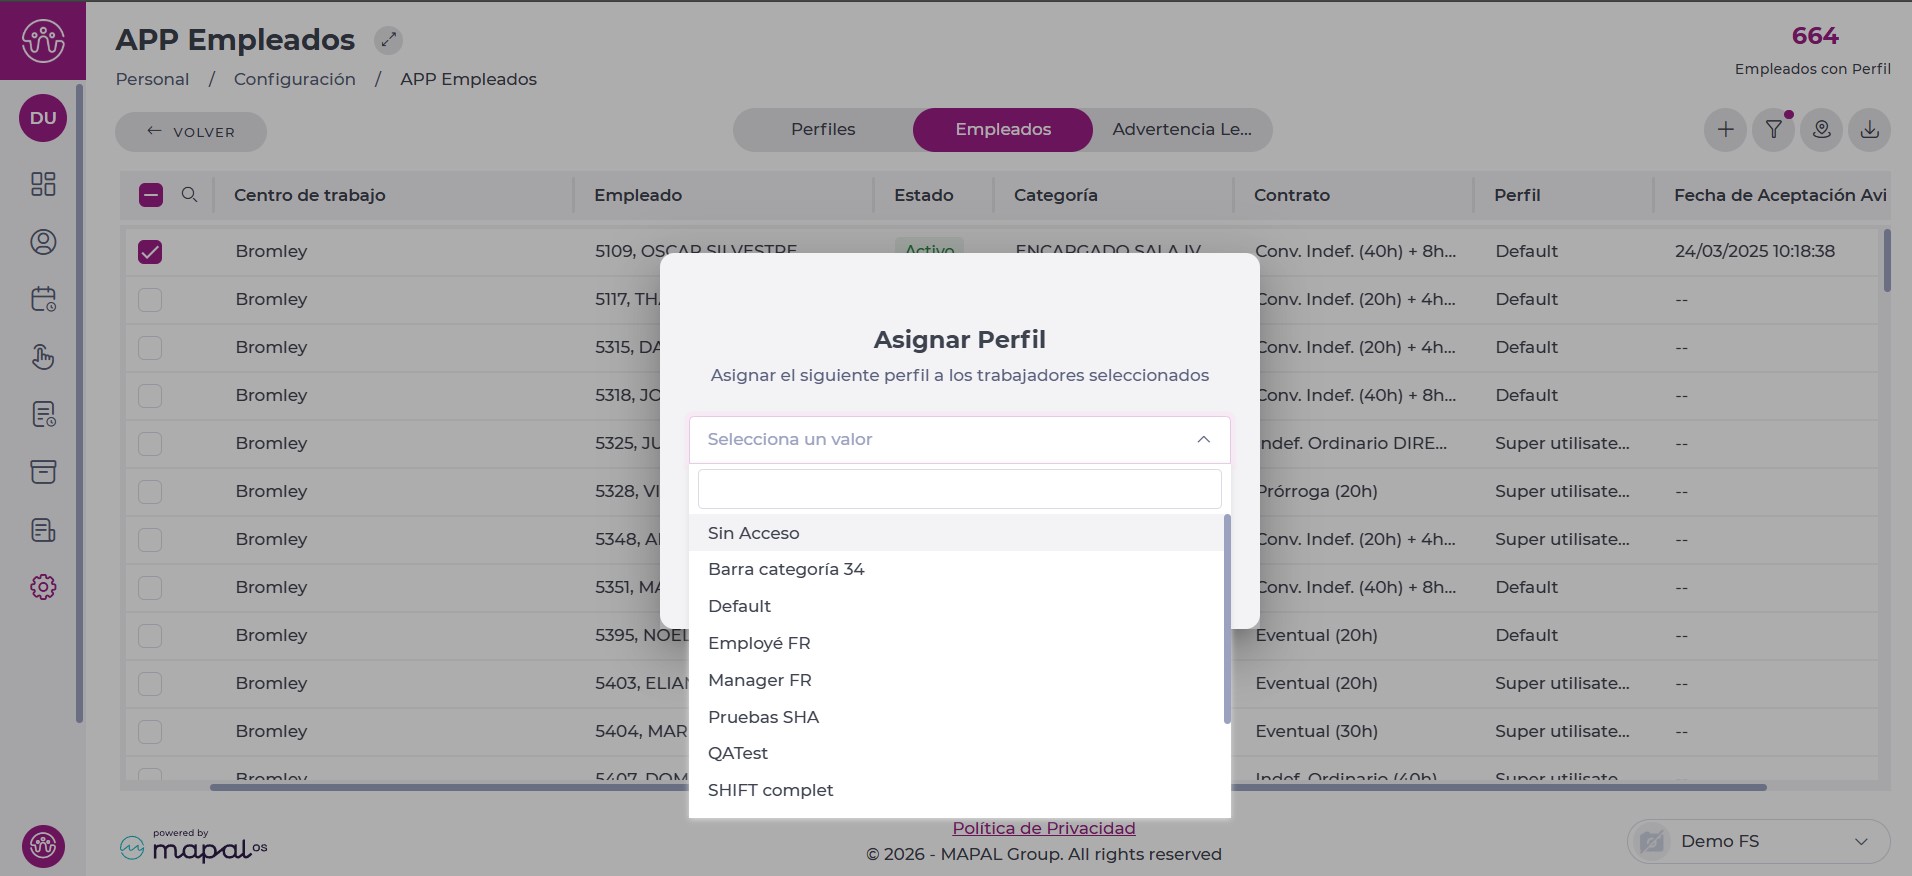1912x876 pixels.
Task: Select 'Manager FR' from profile list
Action: click(x=760, y=680)
